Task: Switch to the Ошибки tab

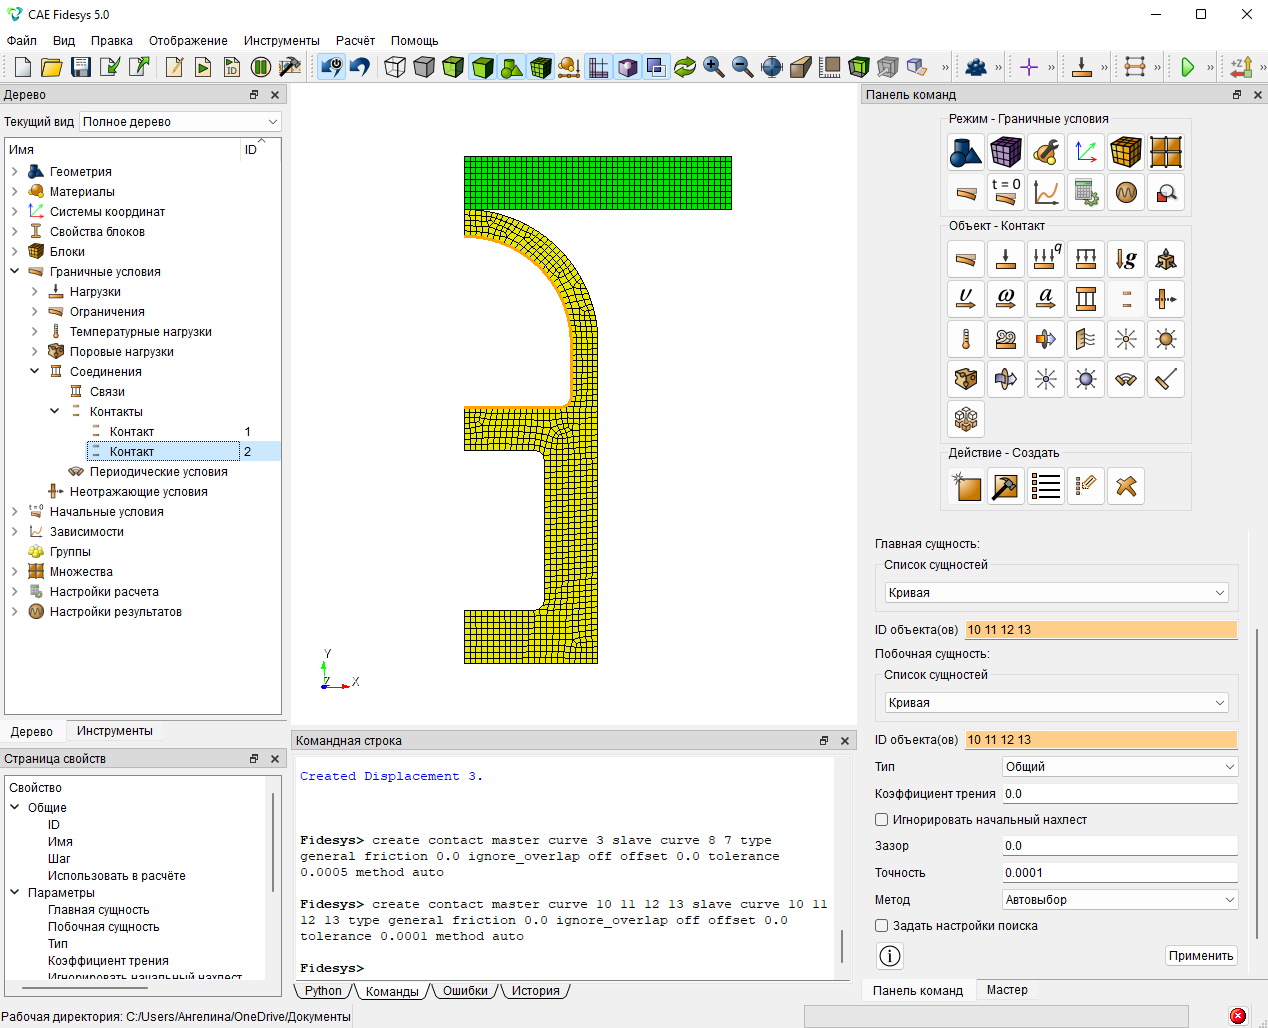Action: coord(465,991)
